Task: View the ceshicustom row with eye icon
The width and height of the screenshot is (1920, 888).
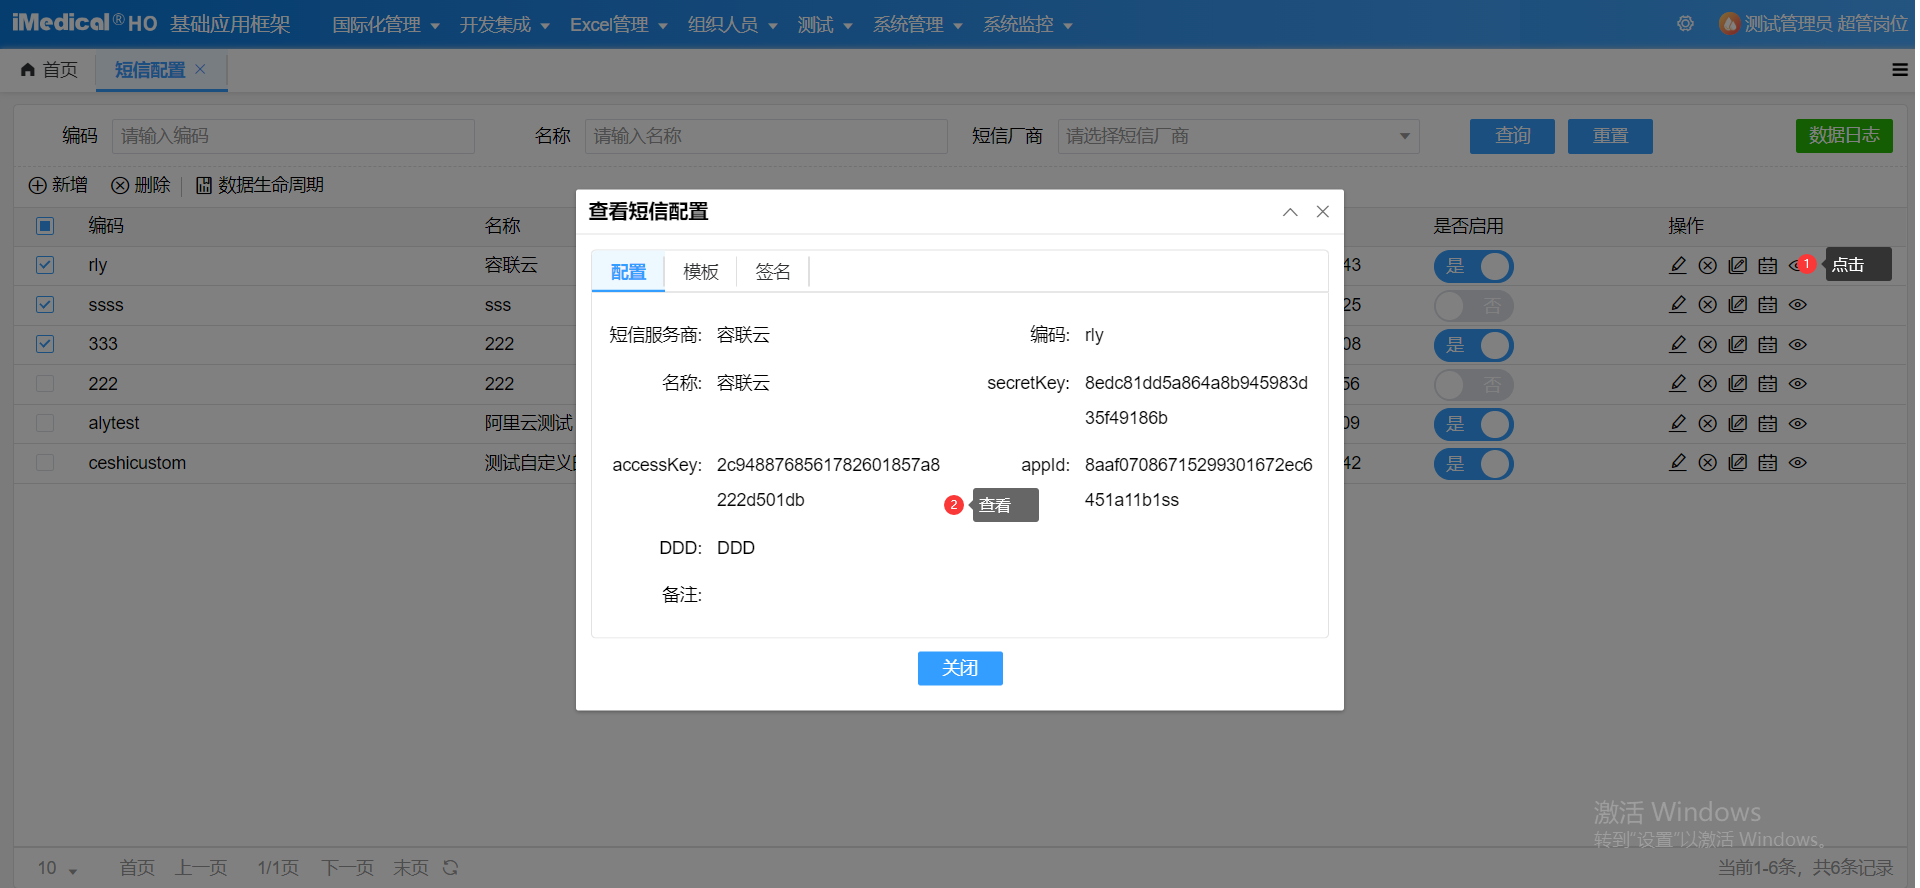Action: (x=1798, y=463)
